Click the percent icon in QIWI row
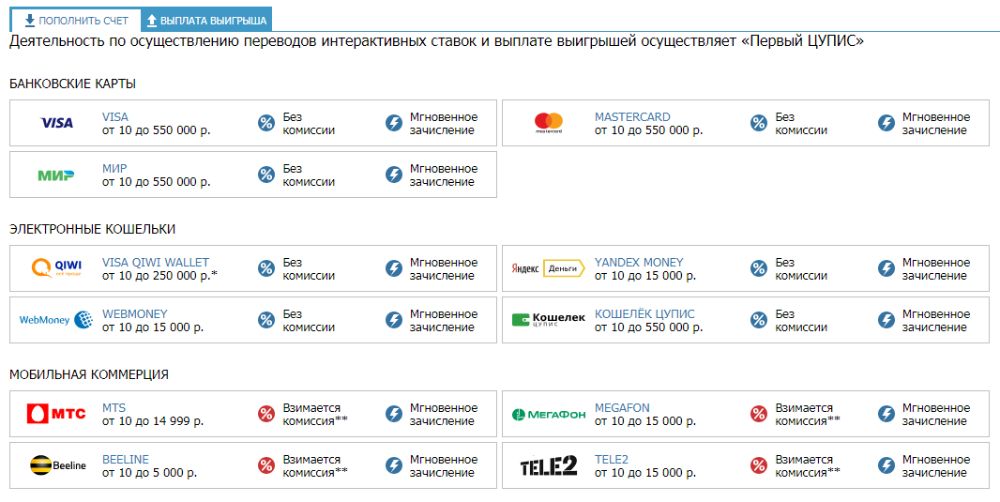 coord(266,269)
